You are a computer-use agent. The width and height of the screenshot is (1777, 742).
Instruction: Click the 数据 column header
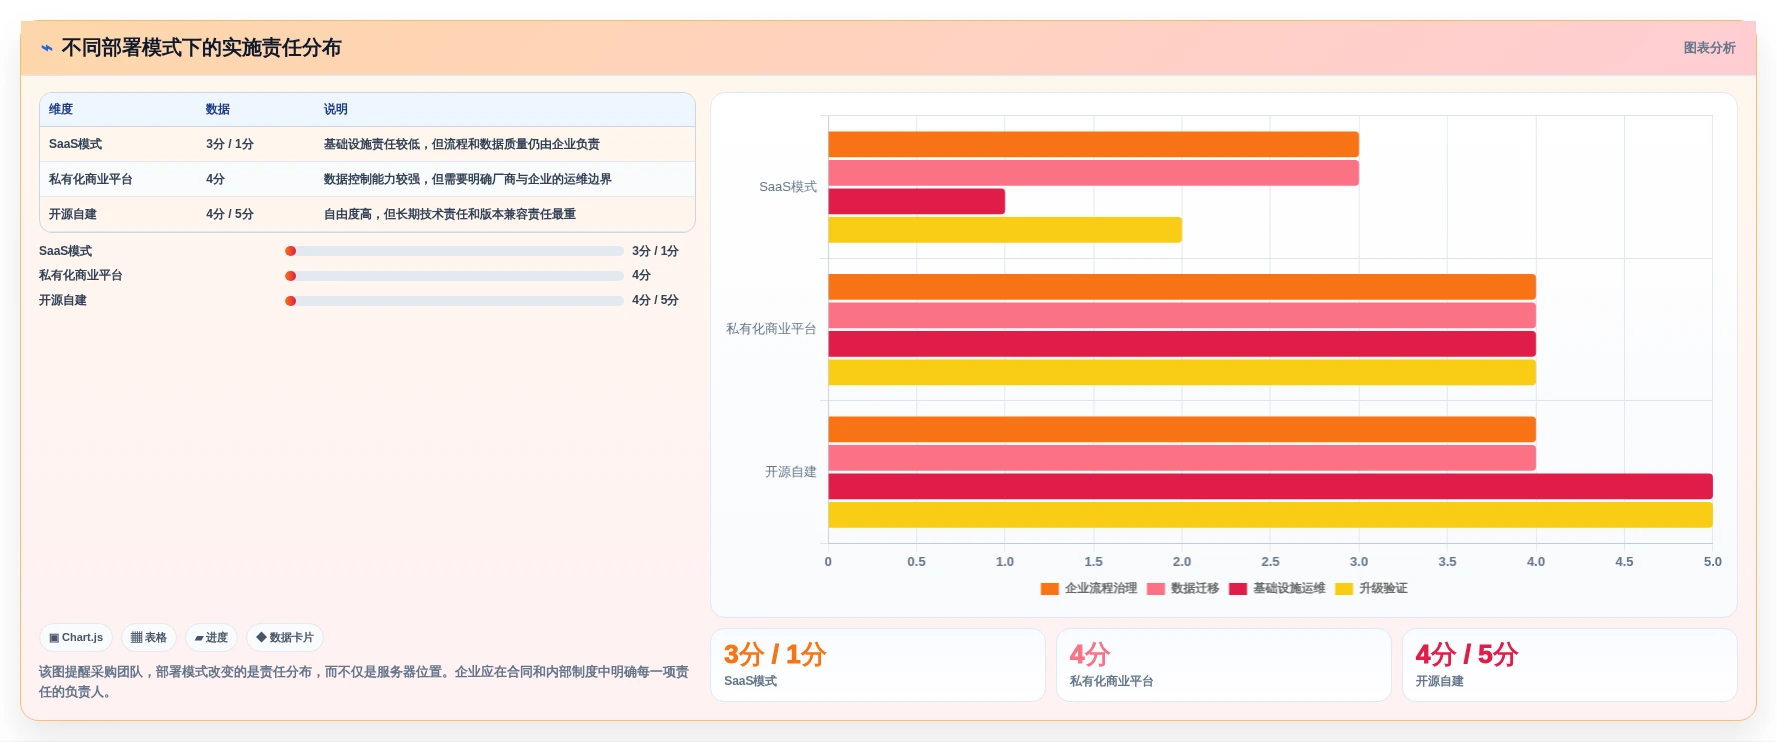218,109
